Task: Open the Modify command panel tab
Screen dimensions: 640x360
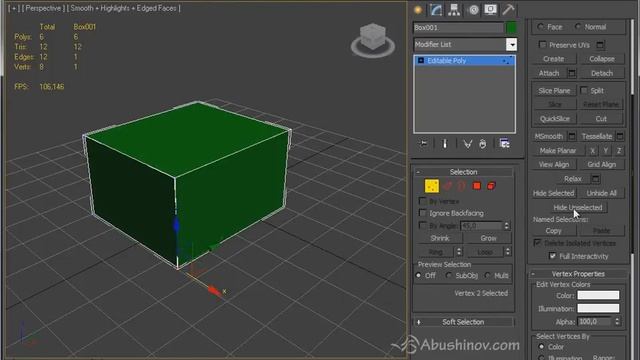Action: 436,9
